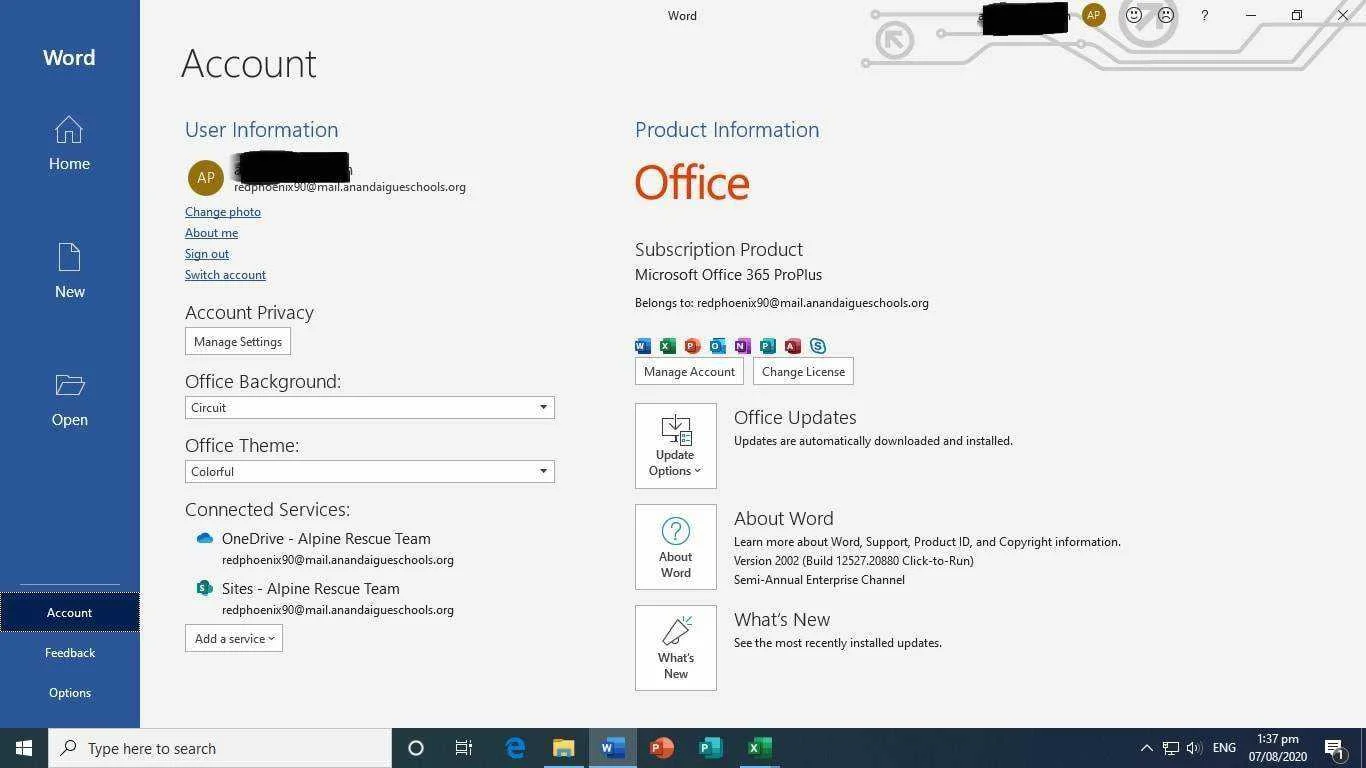The width and height of the screenshot is (1366, 768).
Task: Launch Cortana from the taskbar circle icon
Action: pyautogui.click(x=416, y=748)
